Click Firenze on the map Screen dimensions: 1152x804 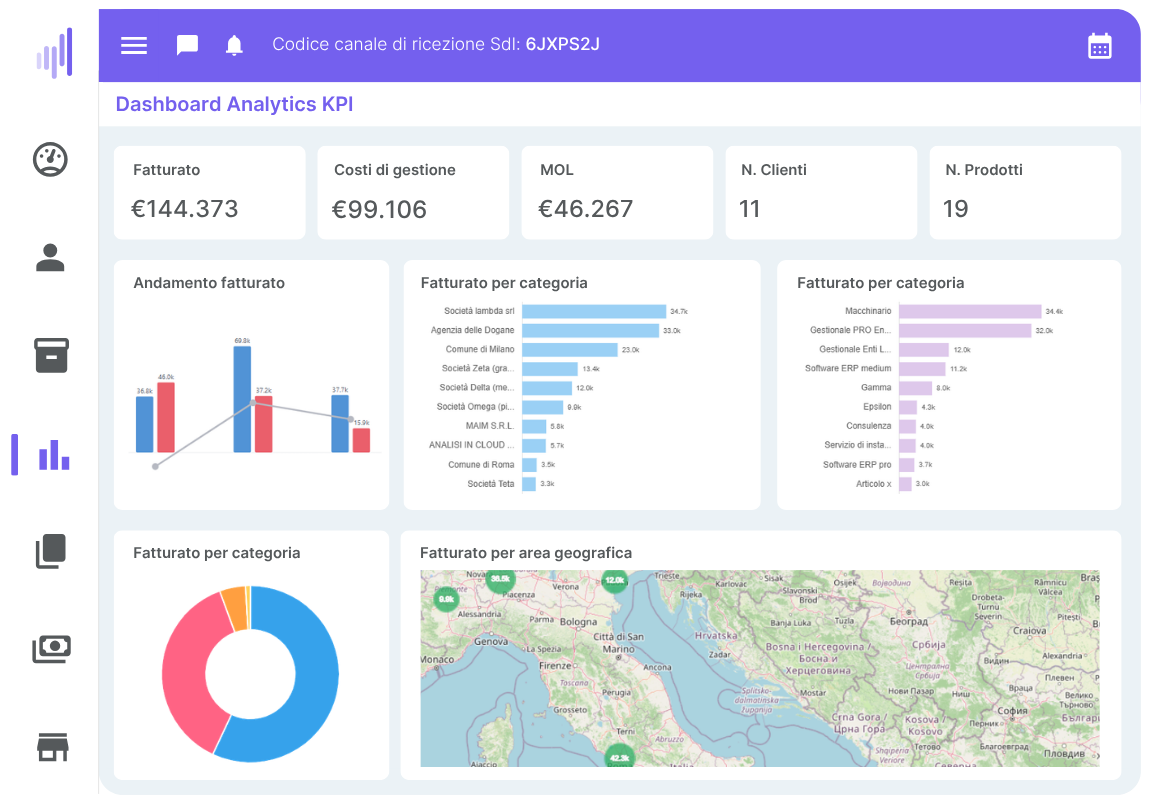[555, 666]
